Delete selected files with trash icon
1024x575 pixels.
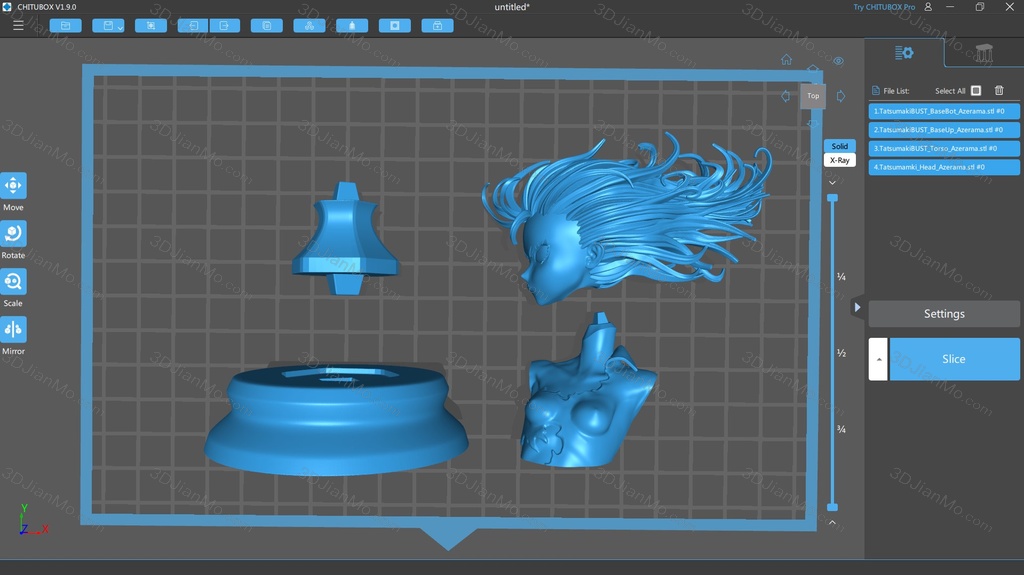click(999, 91)
